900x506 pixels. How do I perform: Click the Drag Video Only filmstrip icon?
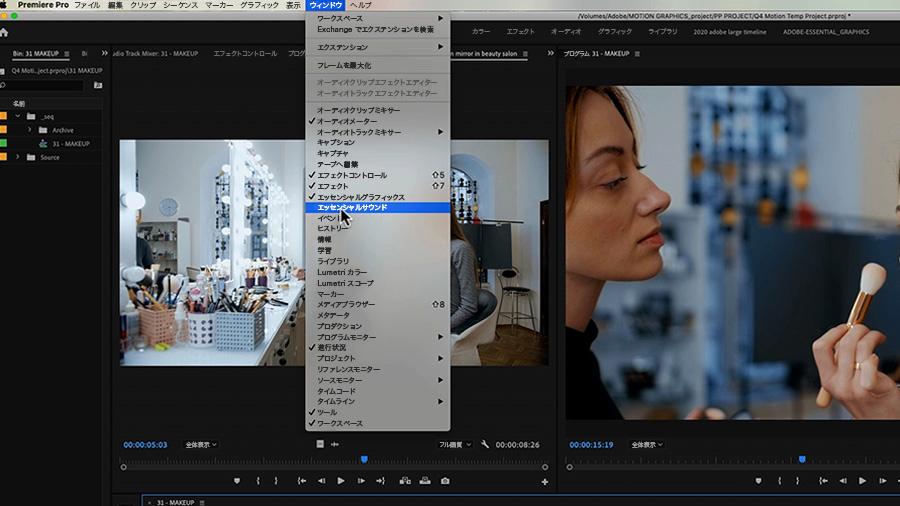pos(320,444)
